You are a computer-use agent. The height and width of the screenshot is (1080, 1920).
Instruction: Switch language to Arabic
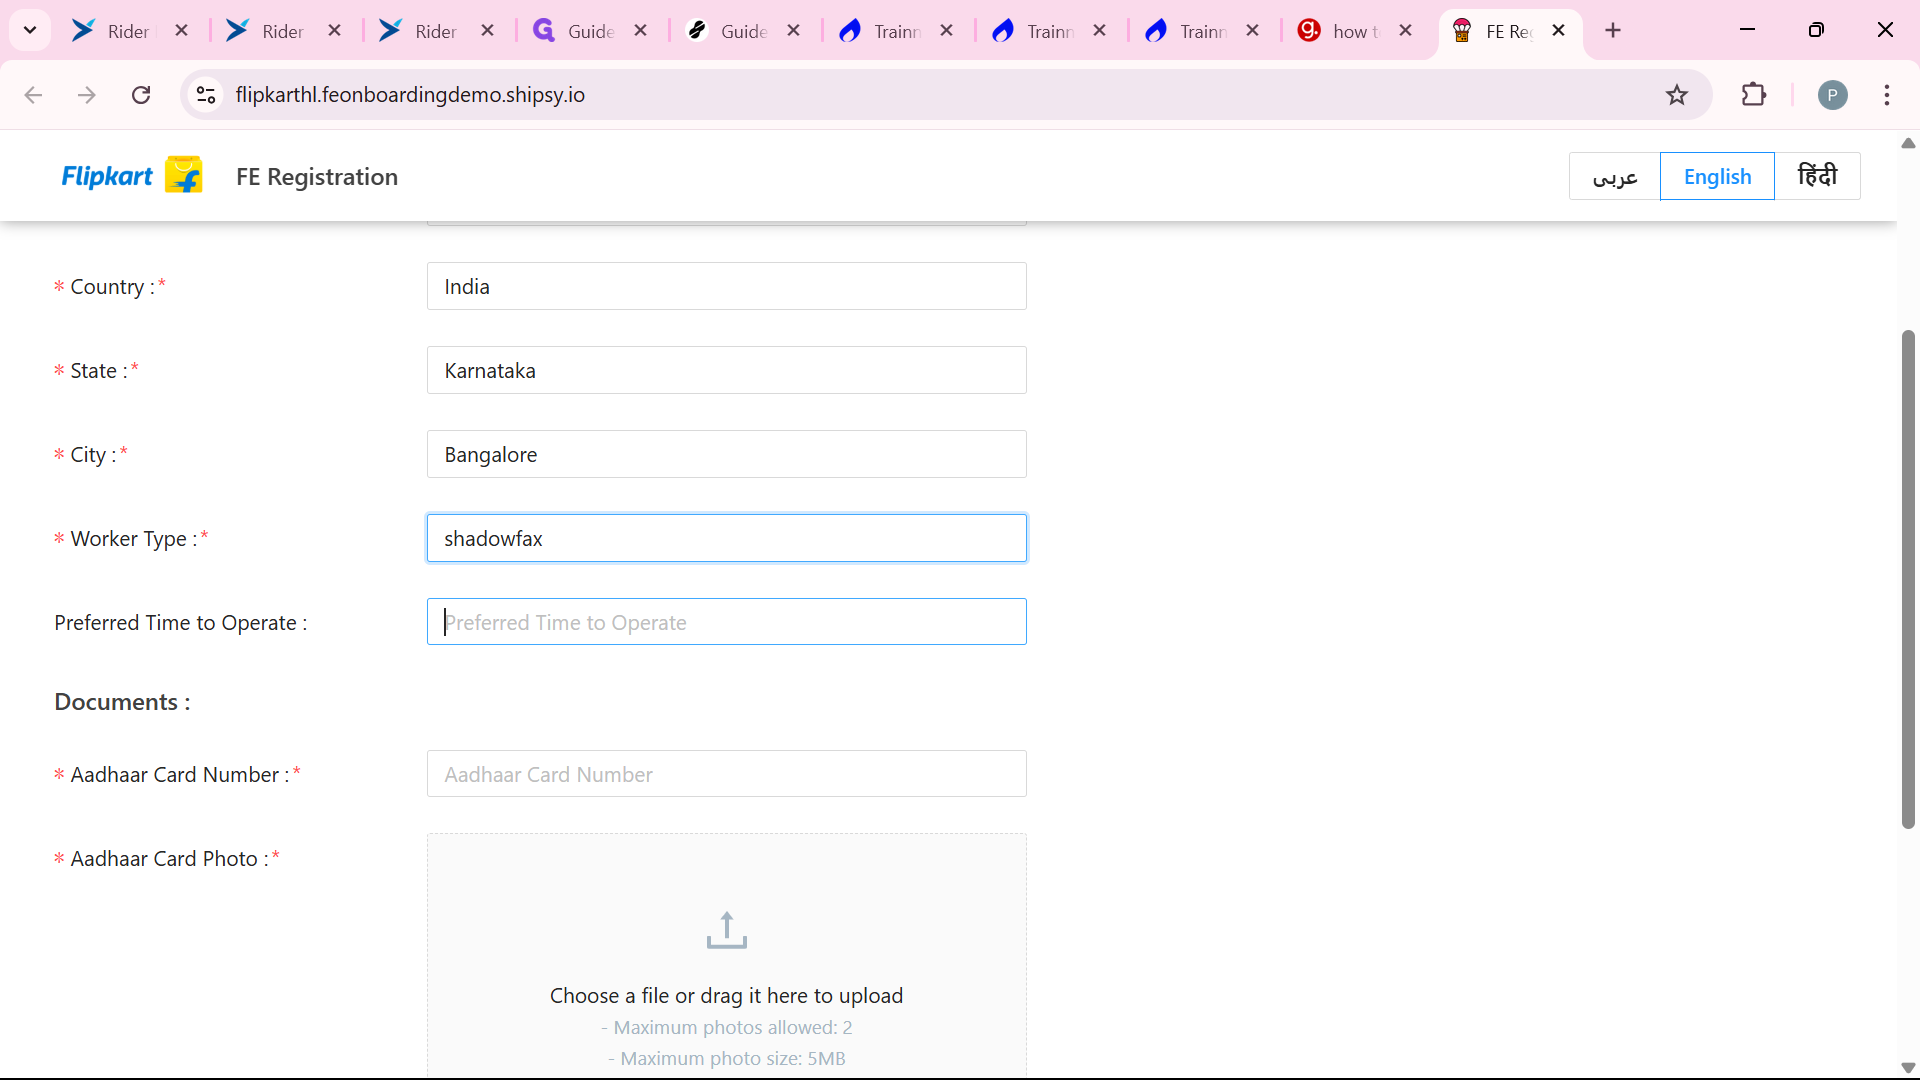pyautogui.click(x=1614, y=176)
